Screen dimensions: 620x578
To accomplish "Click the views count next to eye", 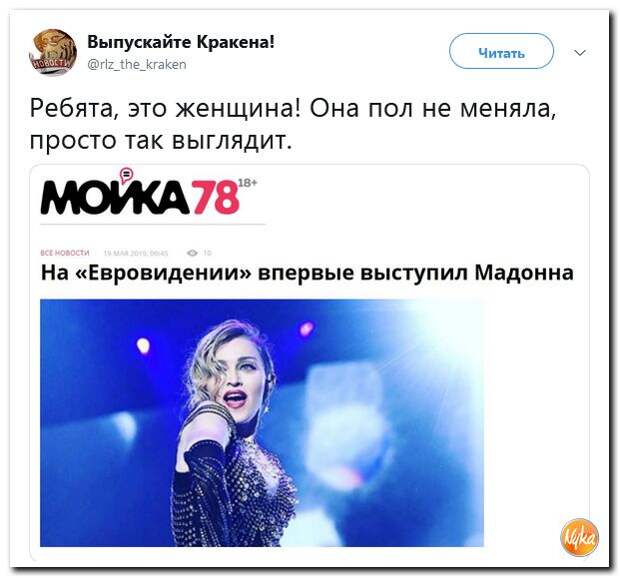I will point(208,253).
